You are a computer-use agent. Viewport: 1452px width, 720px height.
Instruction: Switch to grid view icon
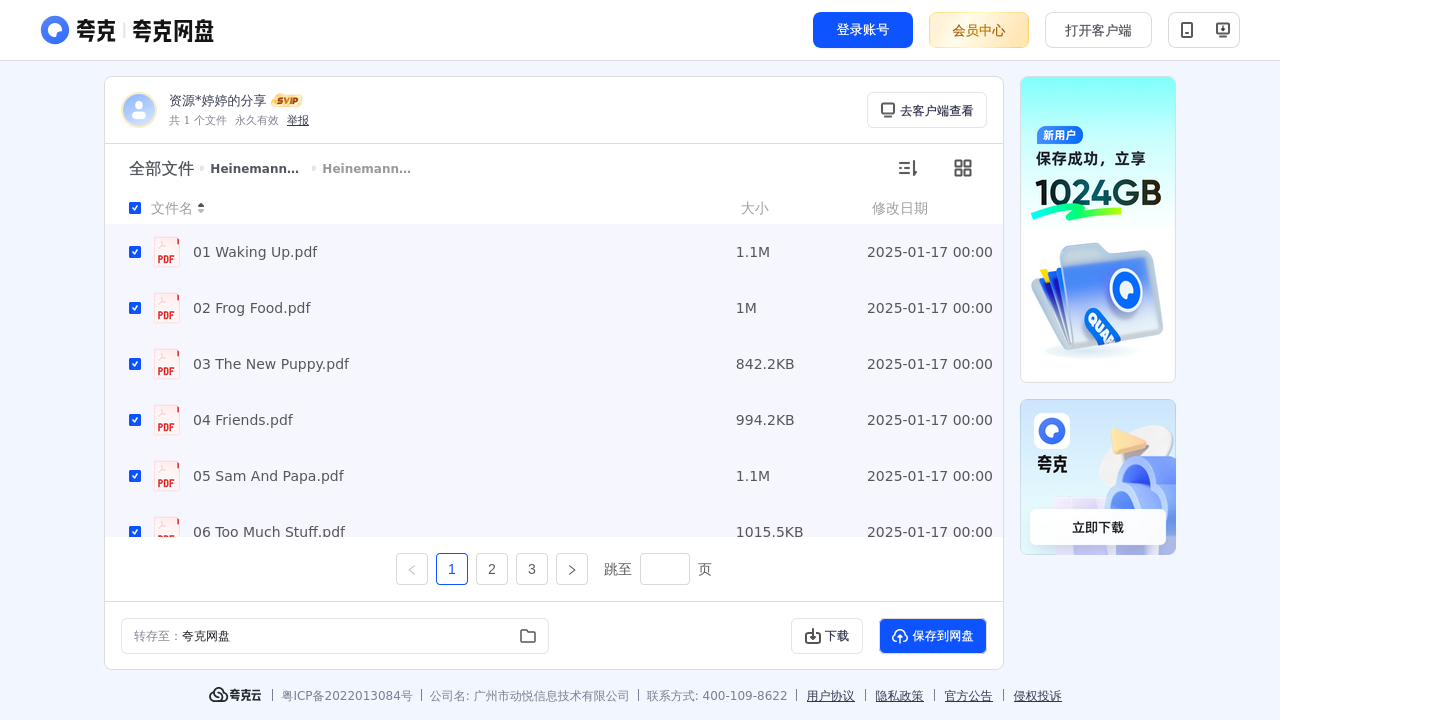click(x=963, y=168)
